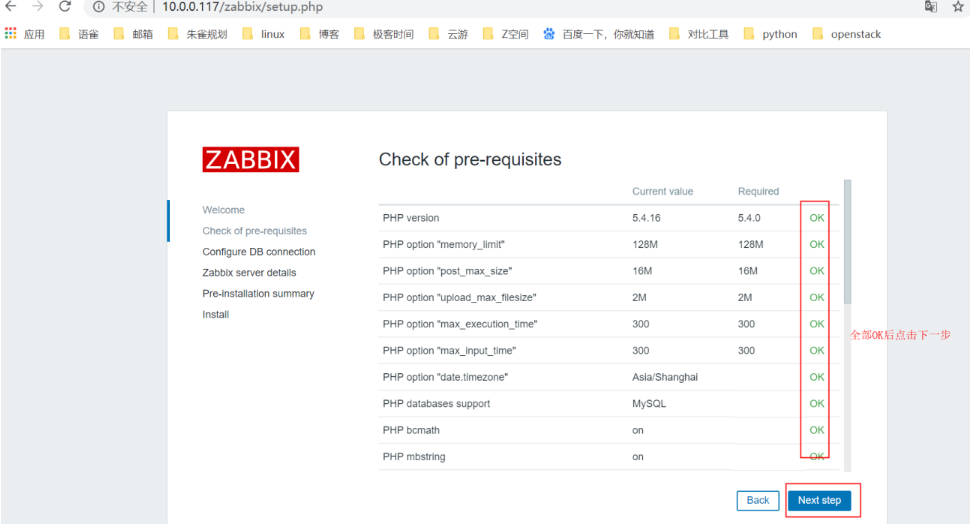970x524 pixels.
Task: Click the MySQL database value
Action: click(x=649, y=403)
